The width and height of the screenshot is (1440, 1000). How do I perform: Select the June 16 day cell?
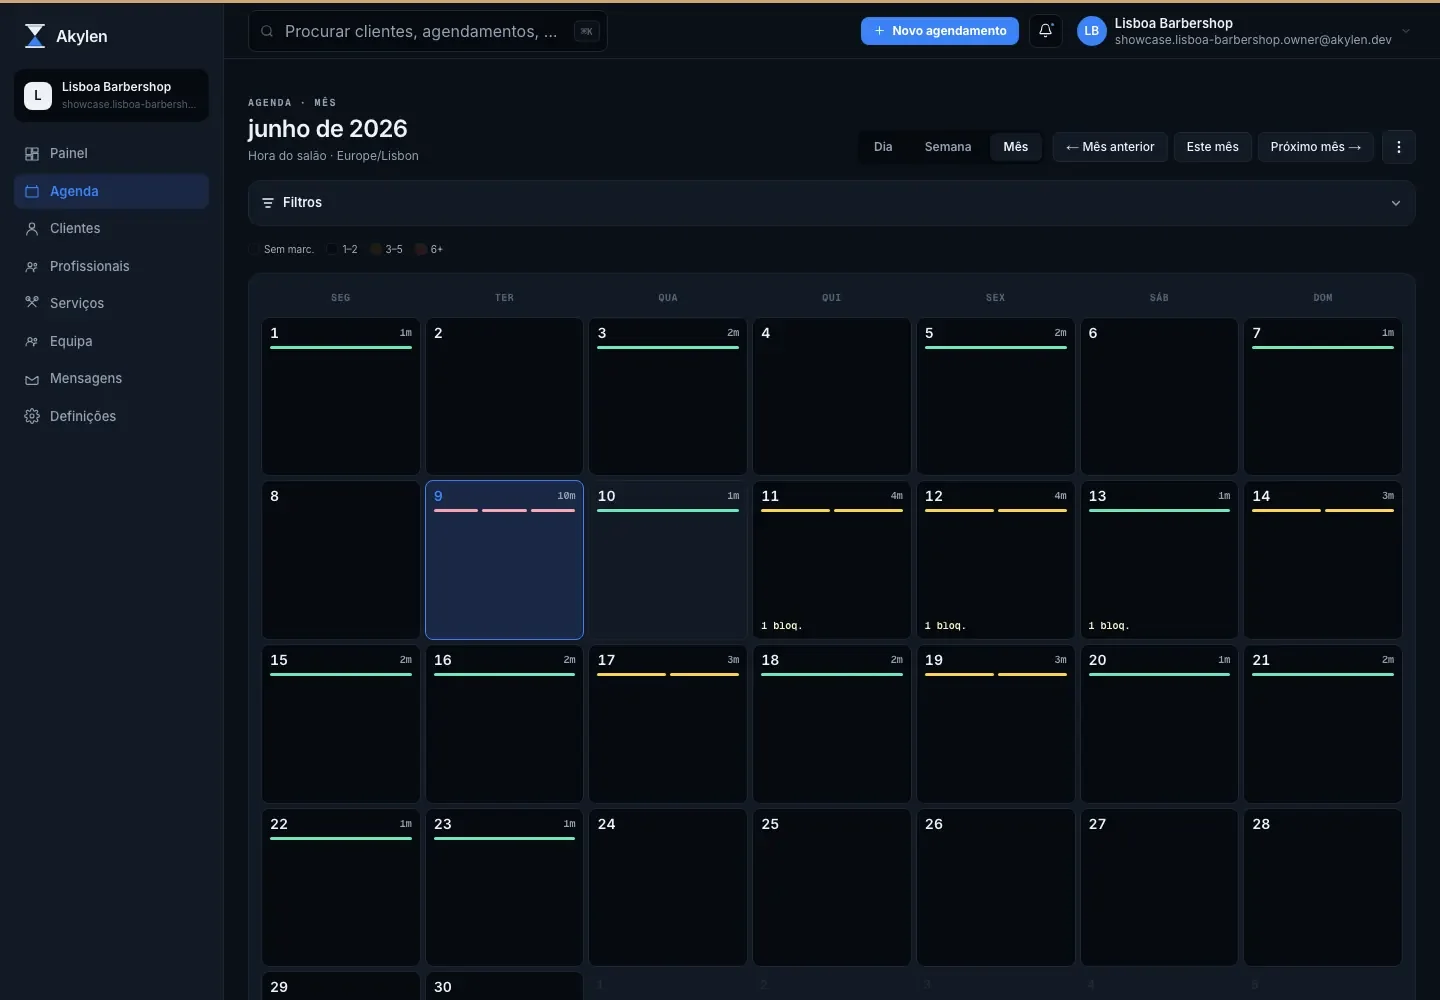click(x=505, y=724)
